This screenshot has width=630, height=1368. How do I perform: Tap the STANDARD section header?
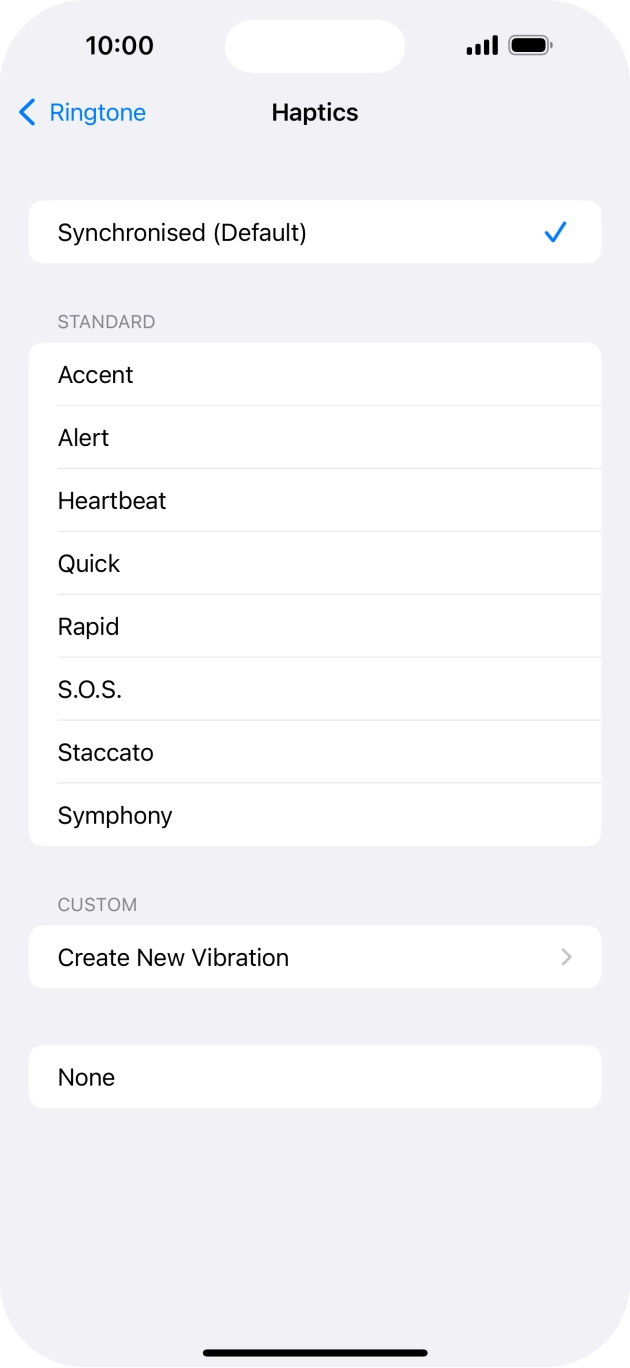point(106,322)
